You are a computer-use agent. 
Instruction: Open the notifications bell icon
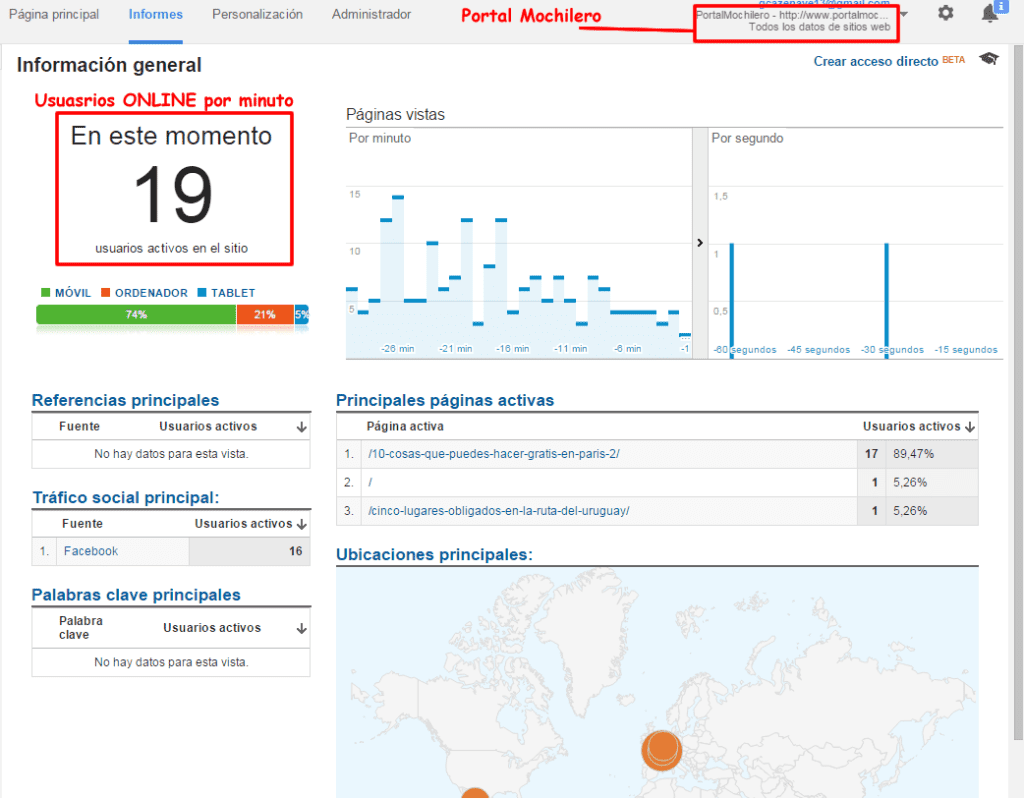pos(990,14)
